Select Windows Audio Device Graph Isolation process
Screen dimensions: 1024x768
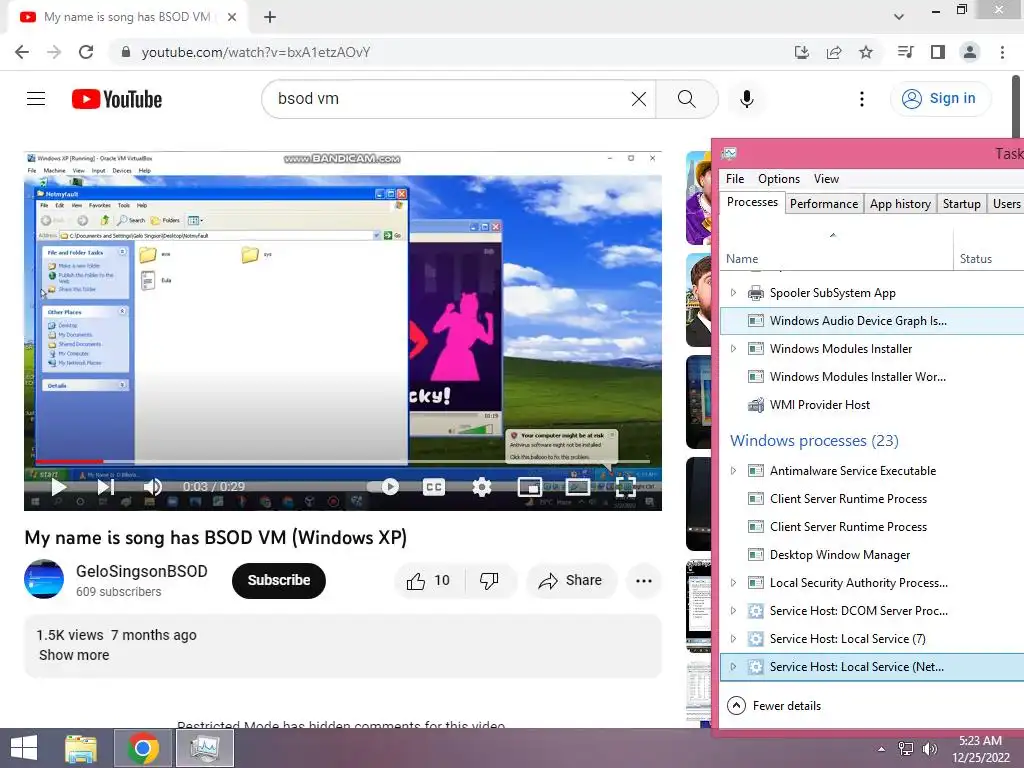[x=872, y=321]
